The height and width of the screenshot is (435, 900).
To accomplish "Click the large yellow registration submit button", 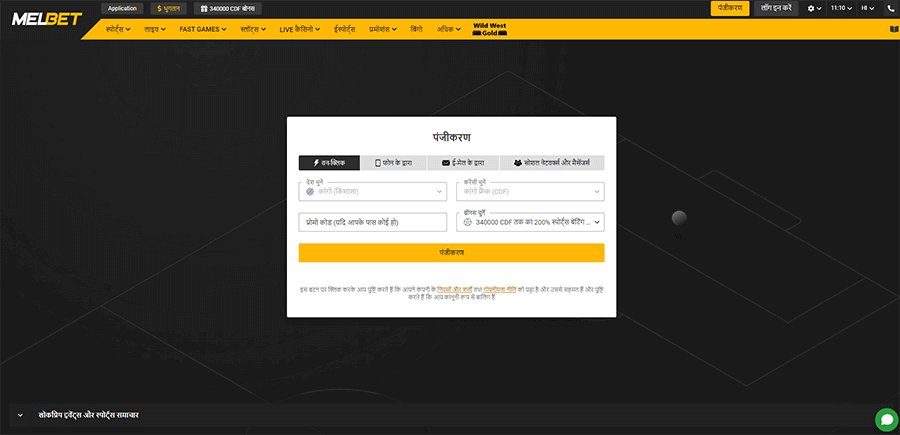I will click(452, 253).
